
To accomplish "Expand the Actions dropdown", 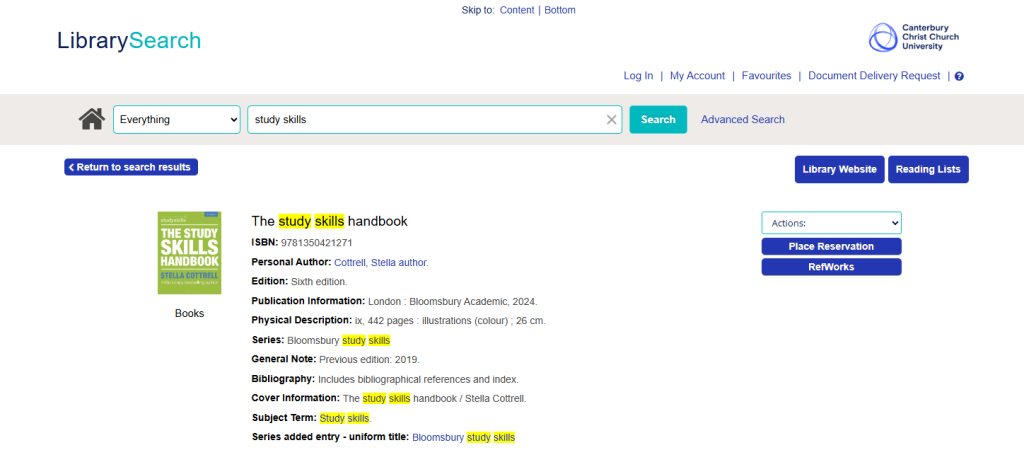I will 831,223.
